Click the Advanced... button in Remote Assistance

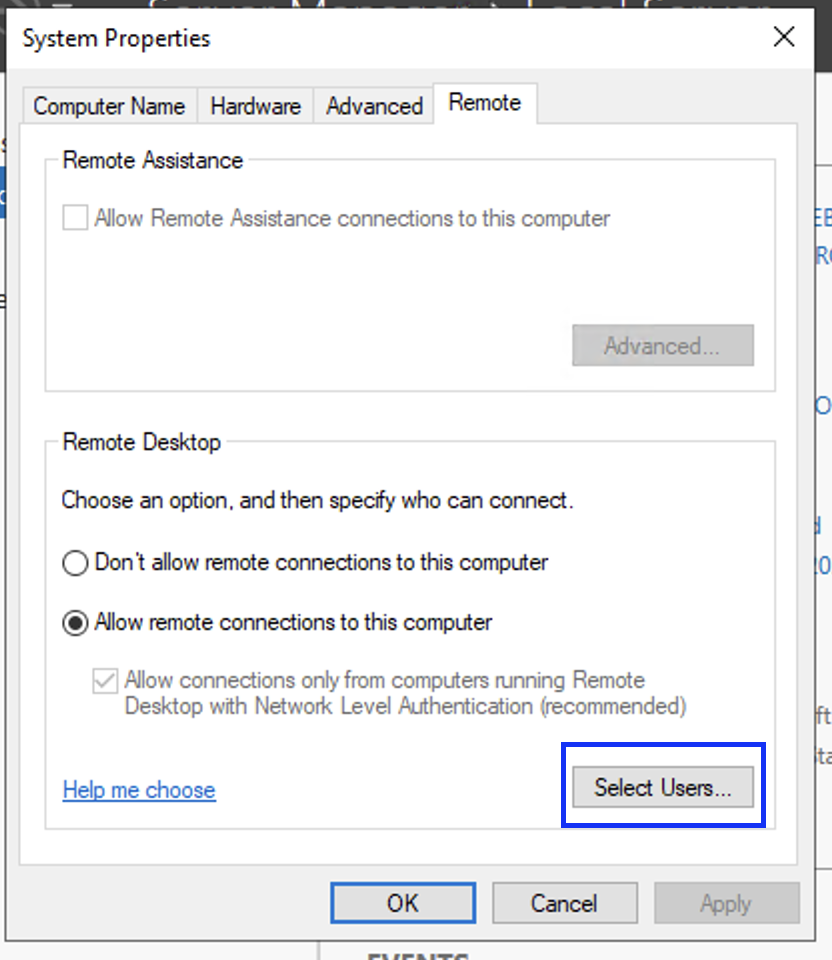[662, 346]
